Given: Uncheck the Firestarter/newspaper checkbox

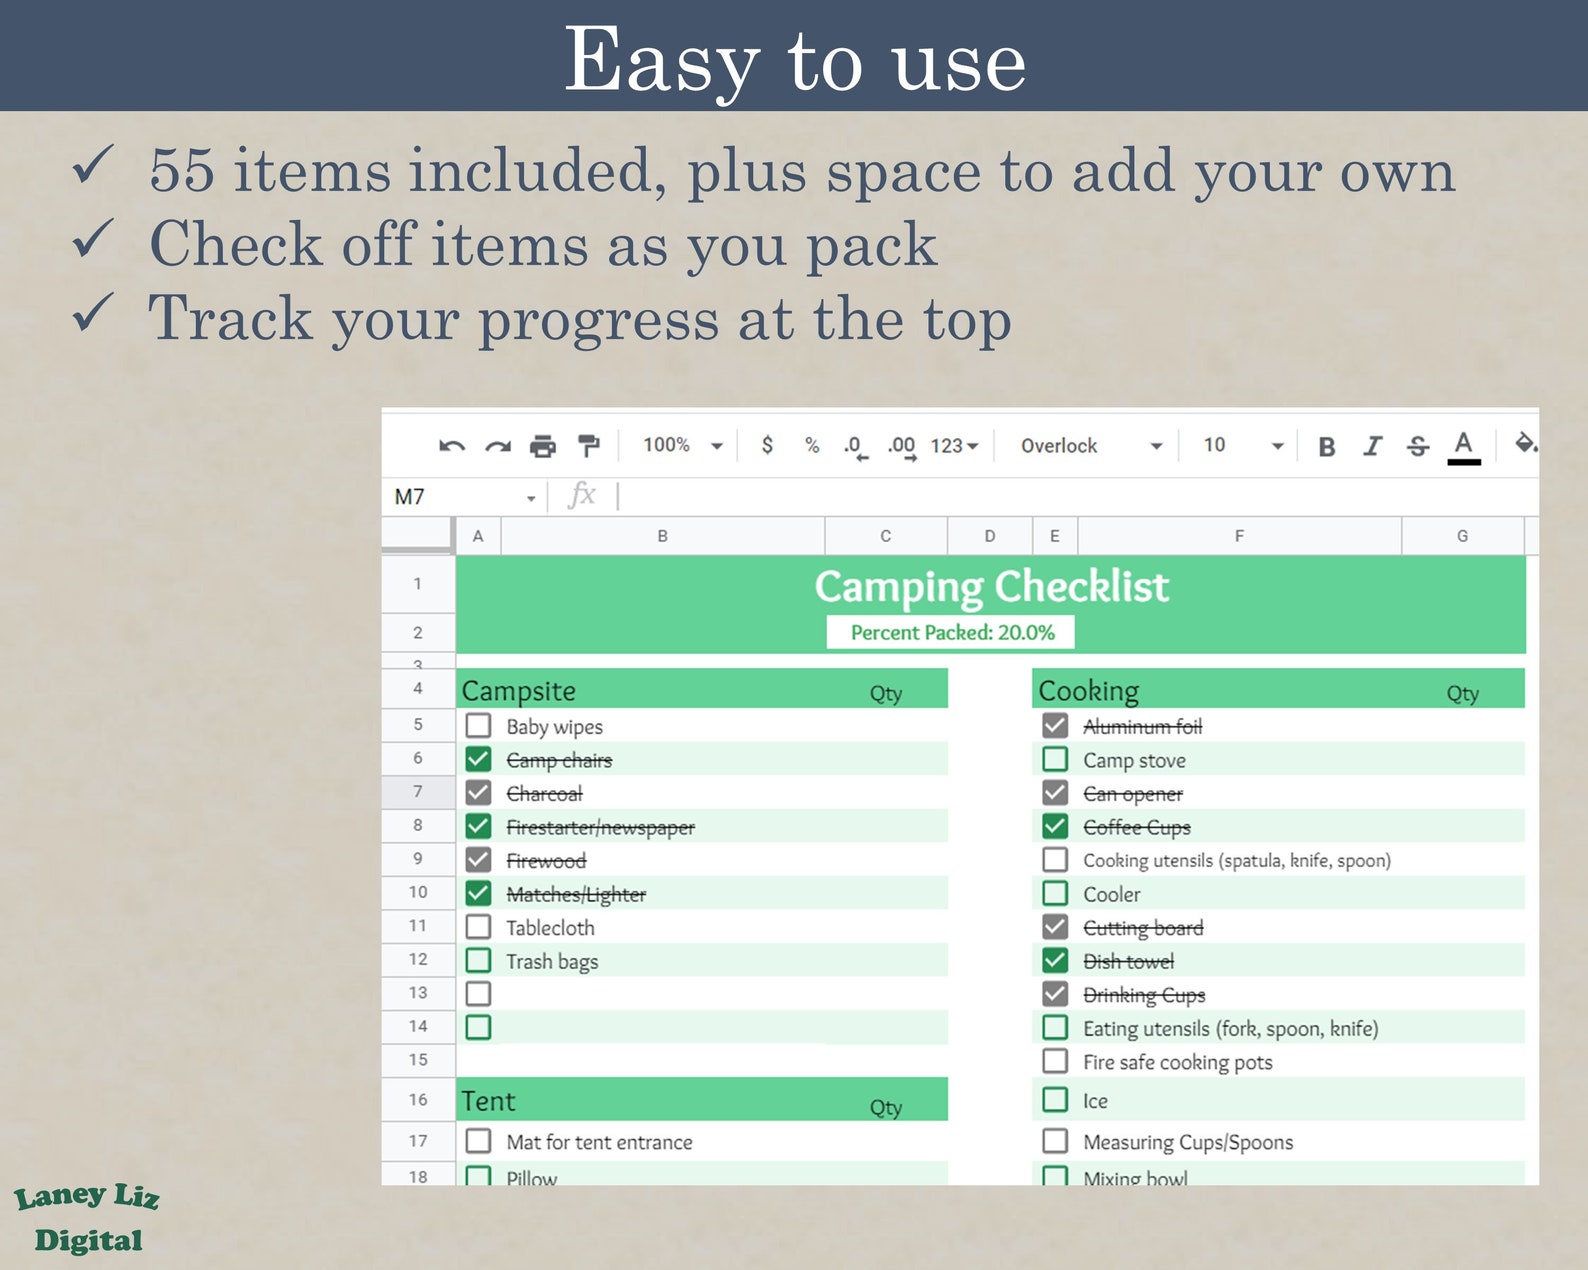Looking at the screenshot, I should coord(478,826).
